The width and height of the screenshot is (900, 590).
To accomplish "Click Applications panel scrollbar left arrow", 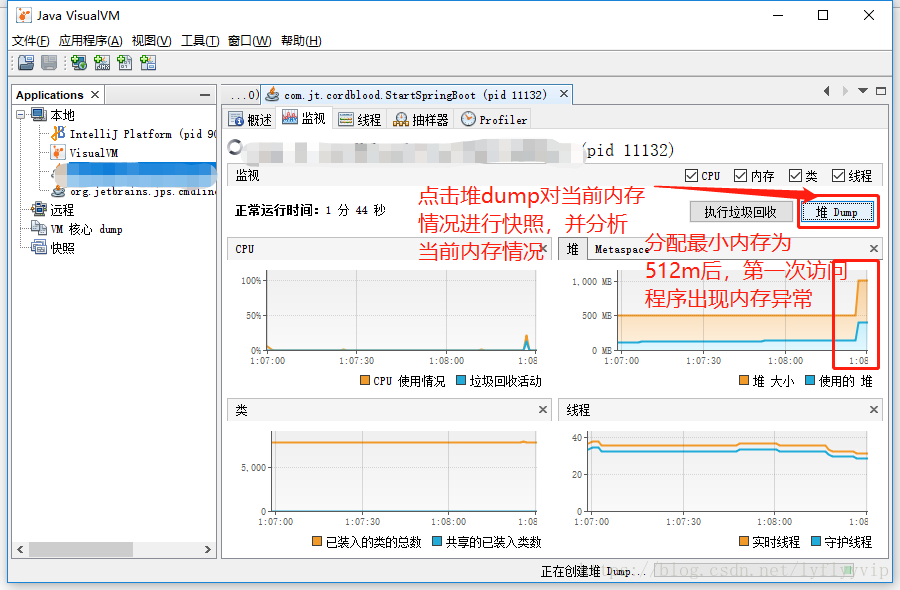I will tap(20, 549).
